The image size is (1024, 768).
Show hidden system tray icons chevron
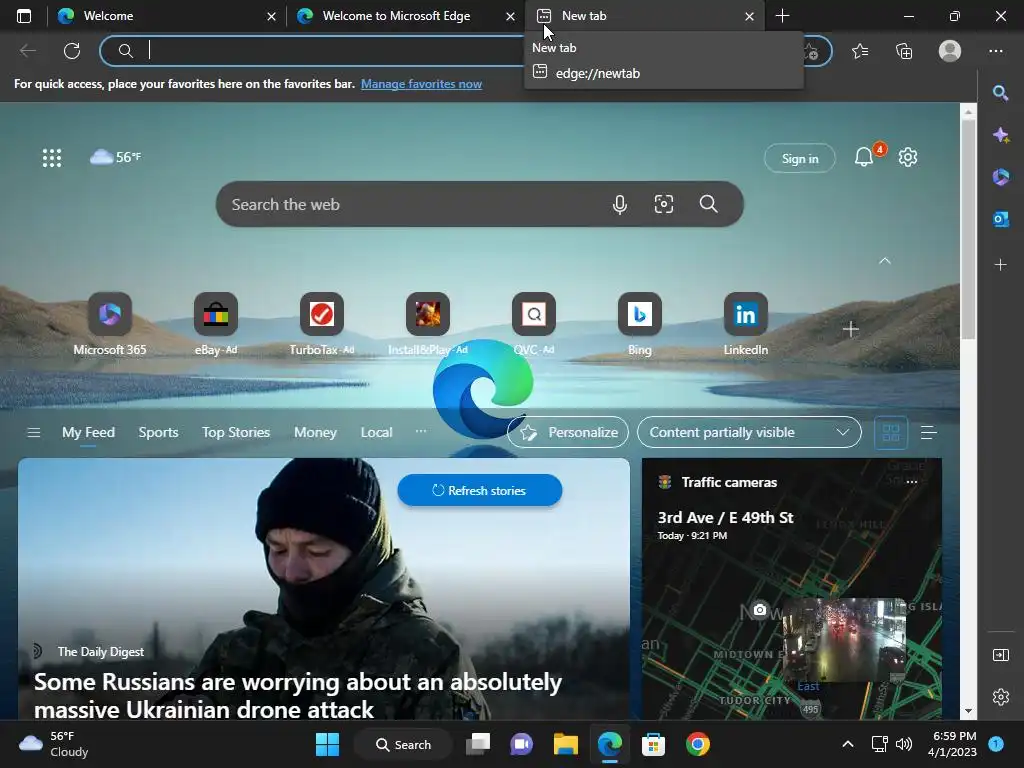click(848, 744)
